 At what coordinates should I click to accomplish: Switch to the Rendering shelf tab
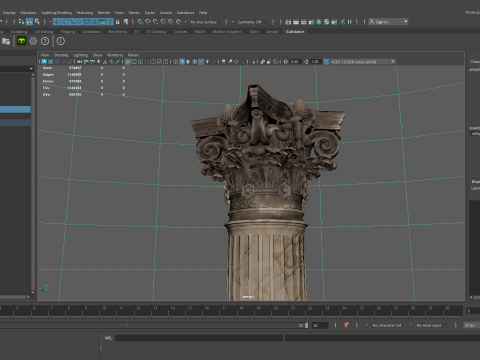118,32
